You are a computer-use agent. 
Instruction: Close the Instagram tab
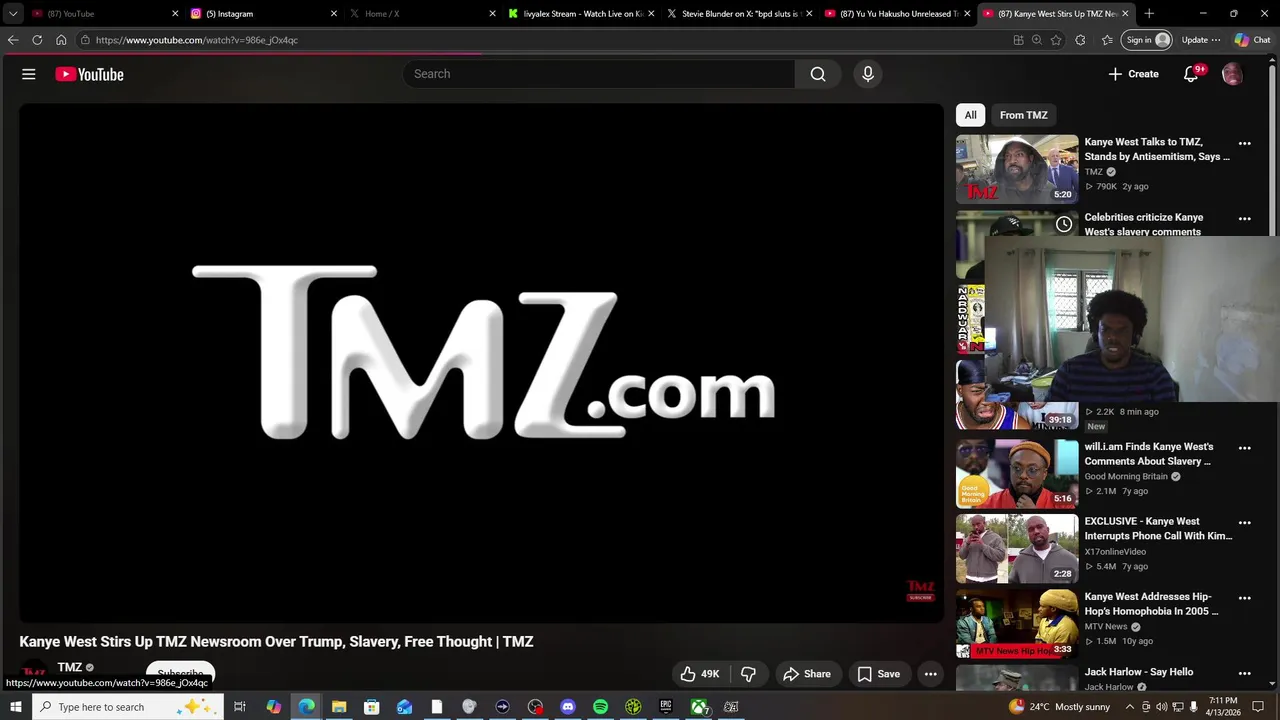tap(334, 14)
